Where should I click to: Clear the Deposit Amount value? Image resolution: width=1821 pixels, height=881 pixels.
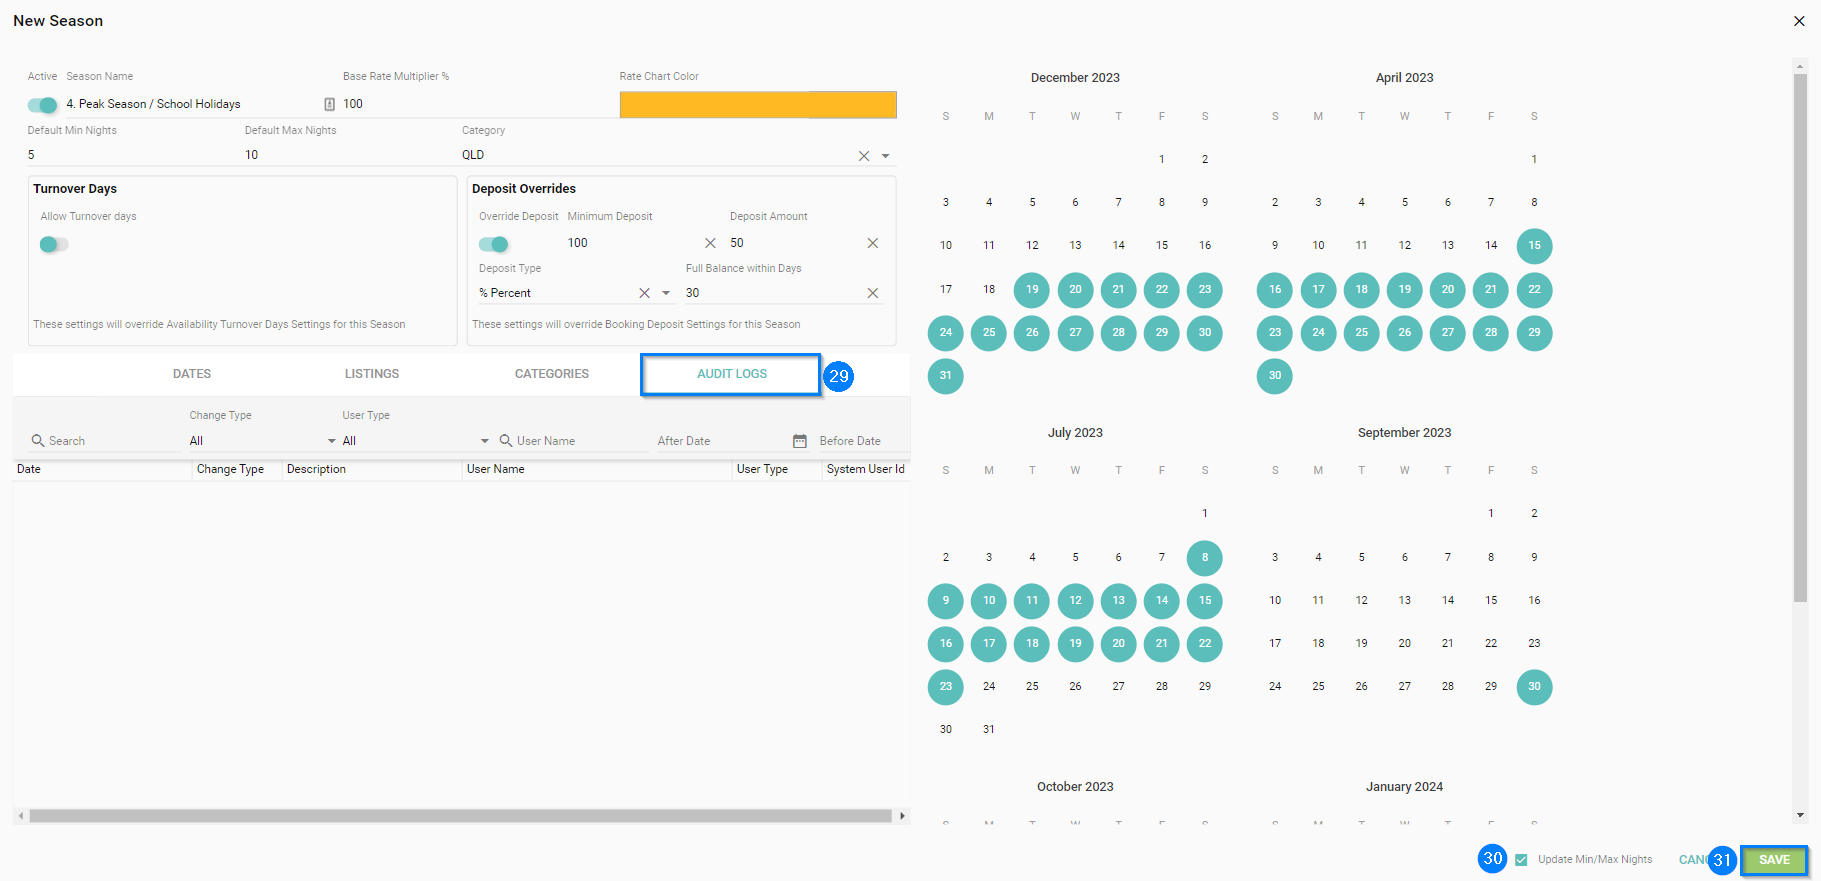coord(872,243)
